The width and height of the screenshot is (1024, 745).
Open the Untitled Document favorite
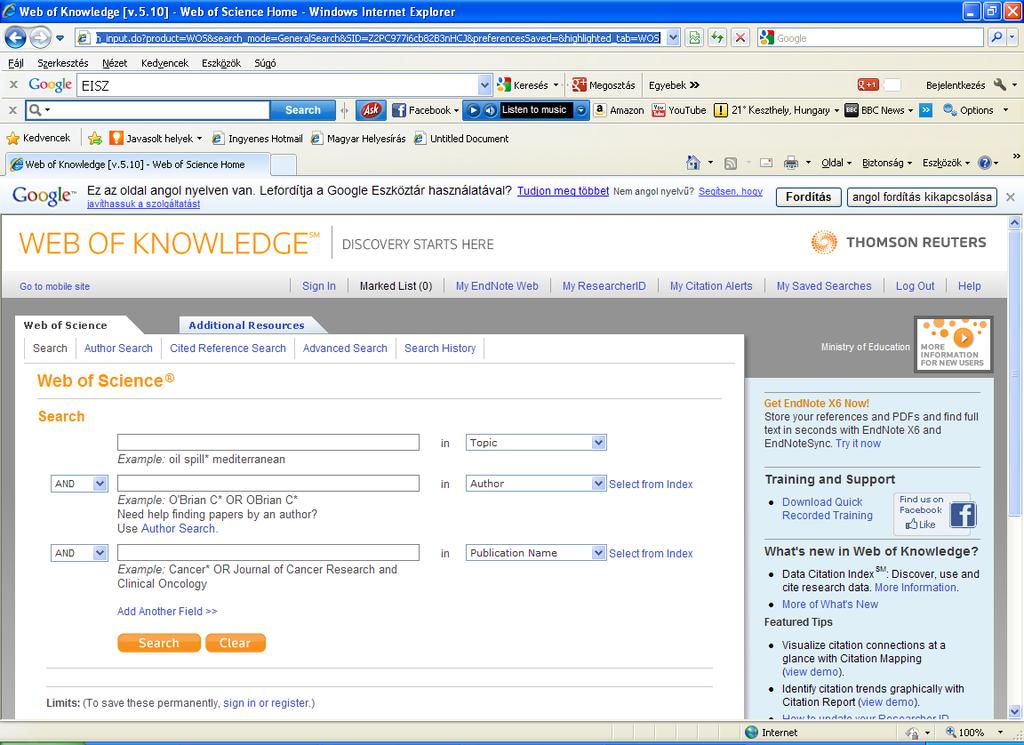pos(462,138)
